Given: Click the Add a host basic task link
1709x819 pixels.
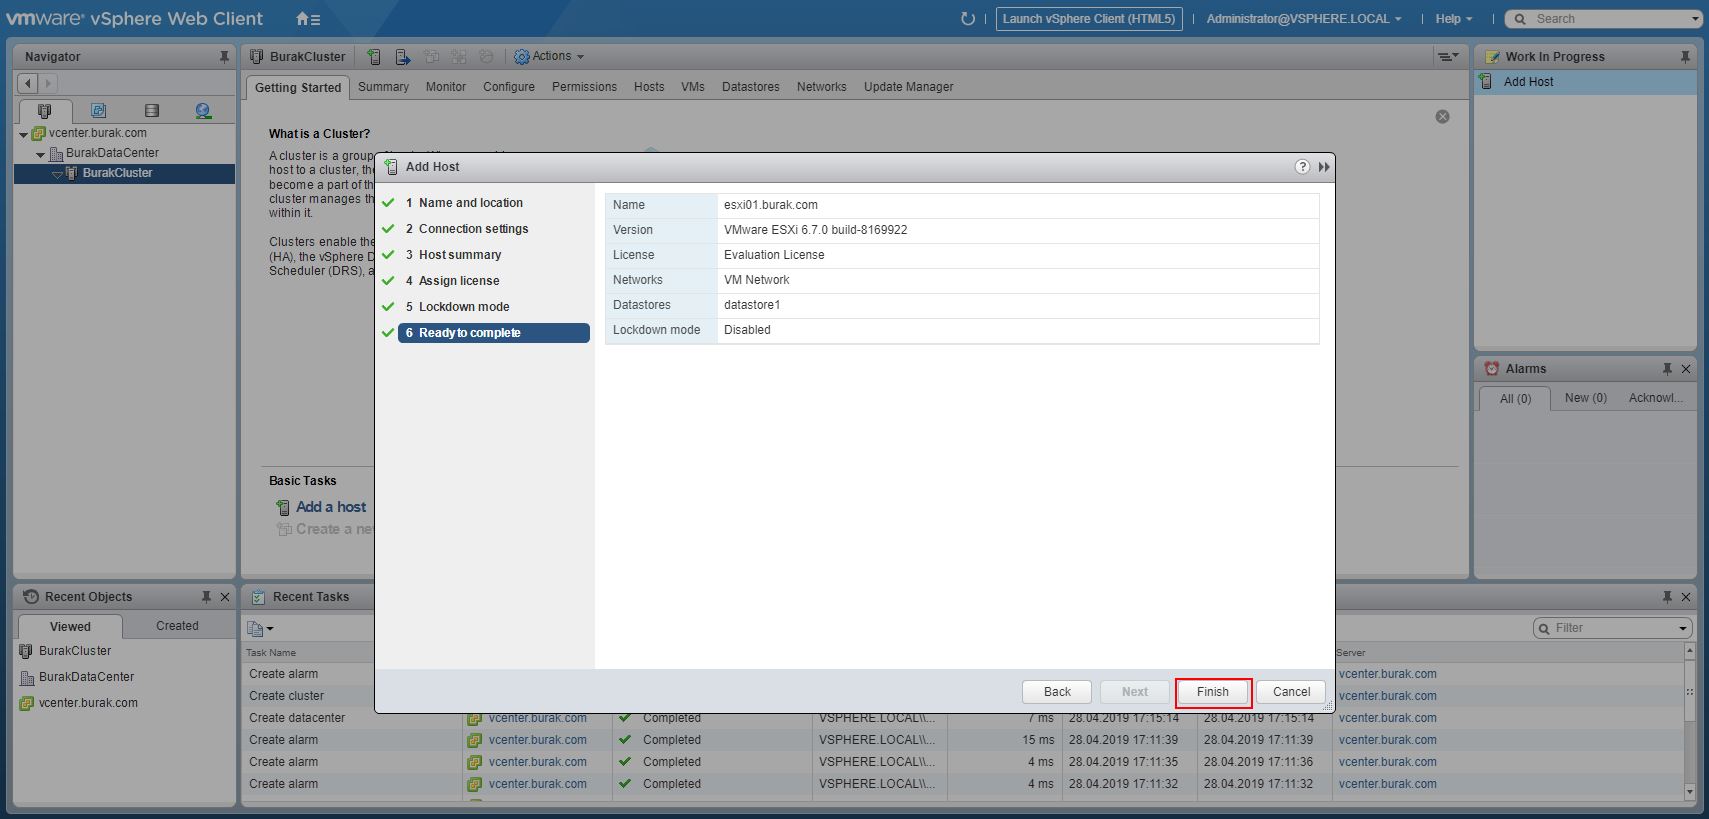Looking at the screenshot, I should [331, 507].
